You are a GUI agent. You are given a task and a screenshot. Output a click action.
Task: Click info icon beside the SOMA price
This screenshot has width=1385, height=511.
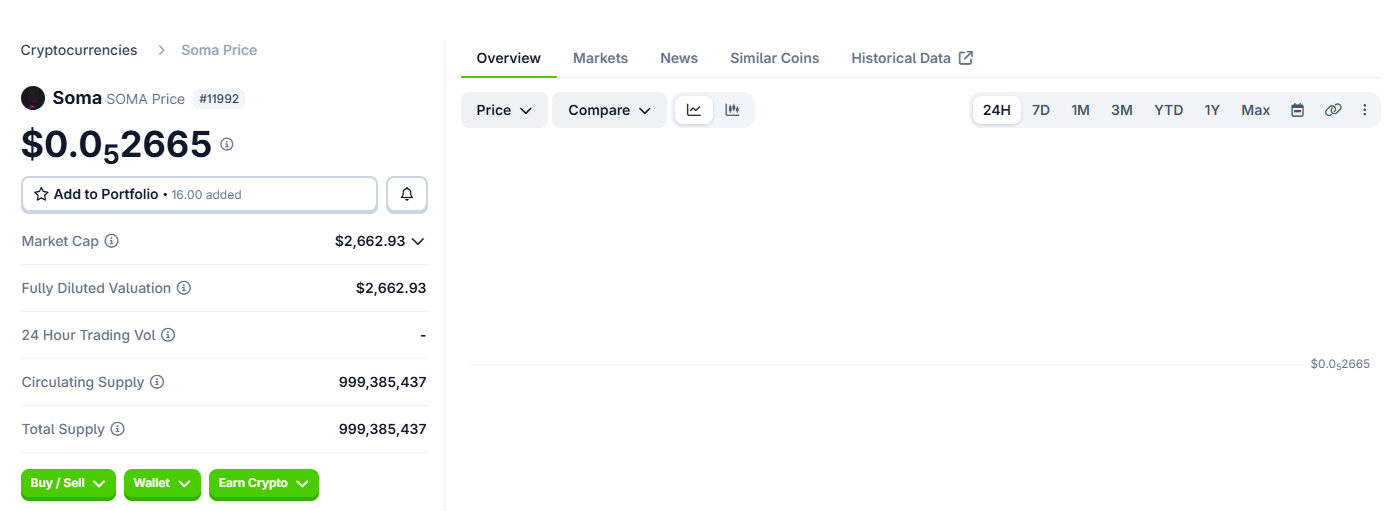227,144
